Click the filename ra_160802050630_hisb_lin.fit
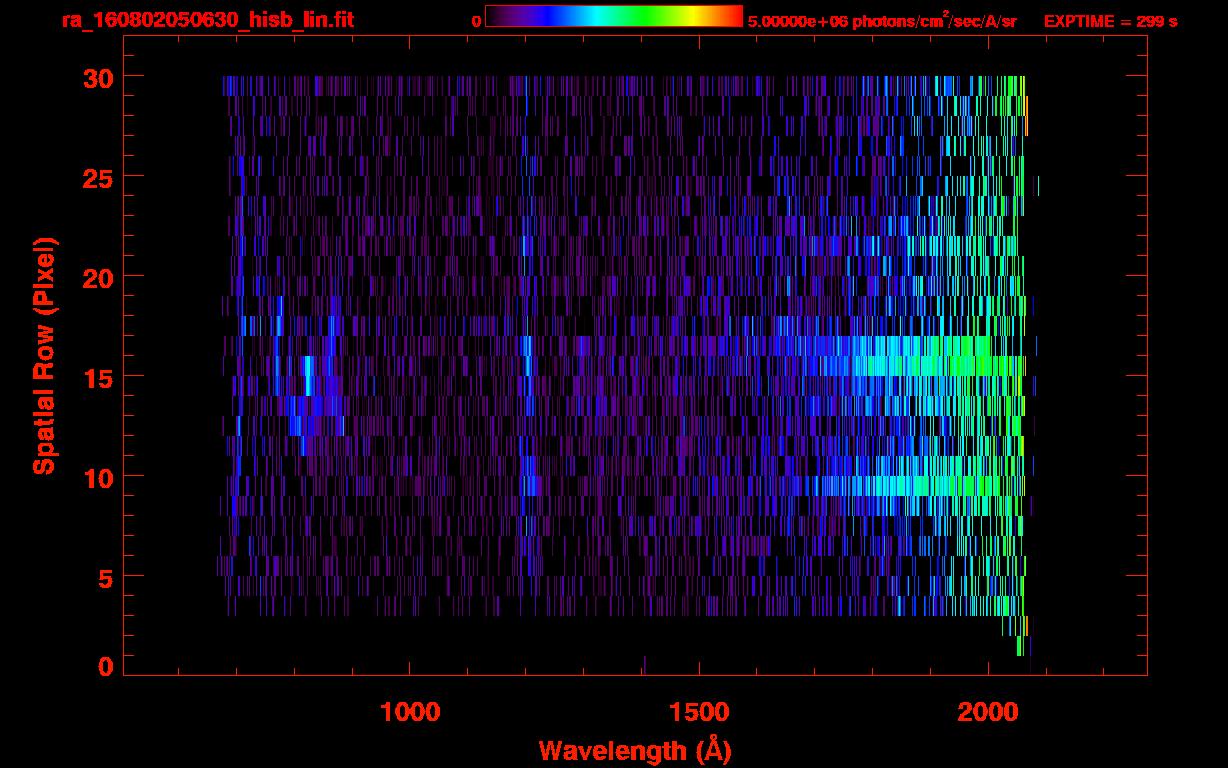 (x=207, y=20)
